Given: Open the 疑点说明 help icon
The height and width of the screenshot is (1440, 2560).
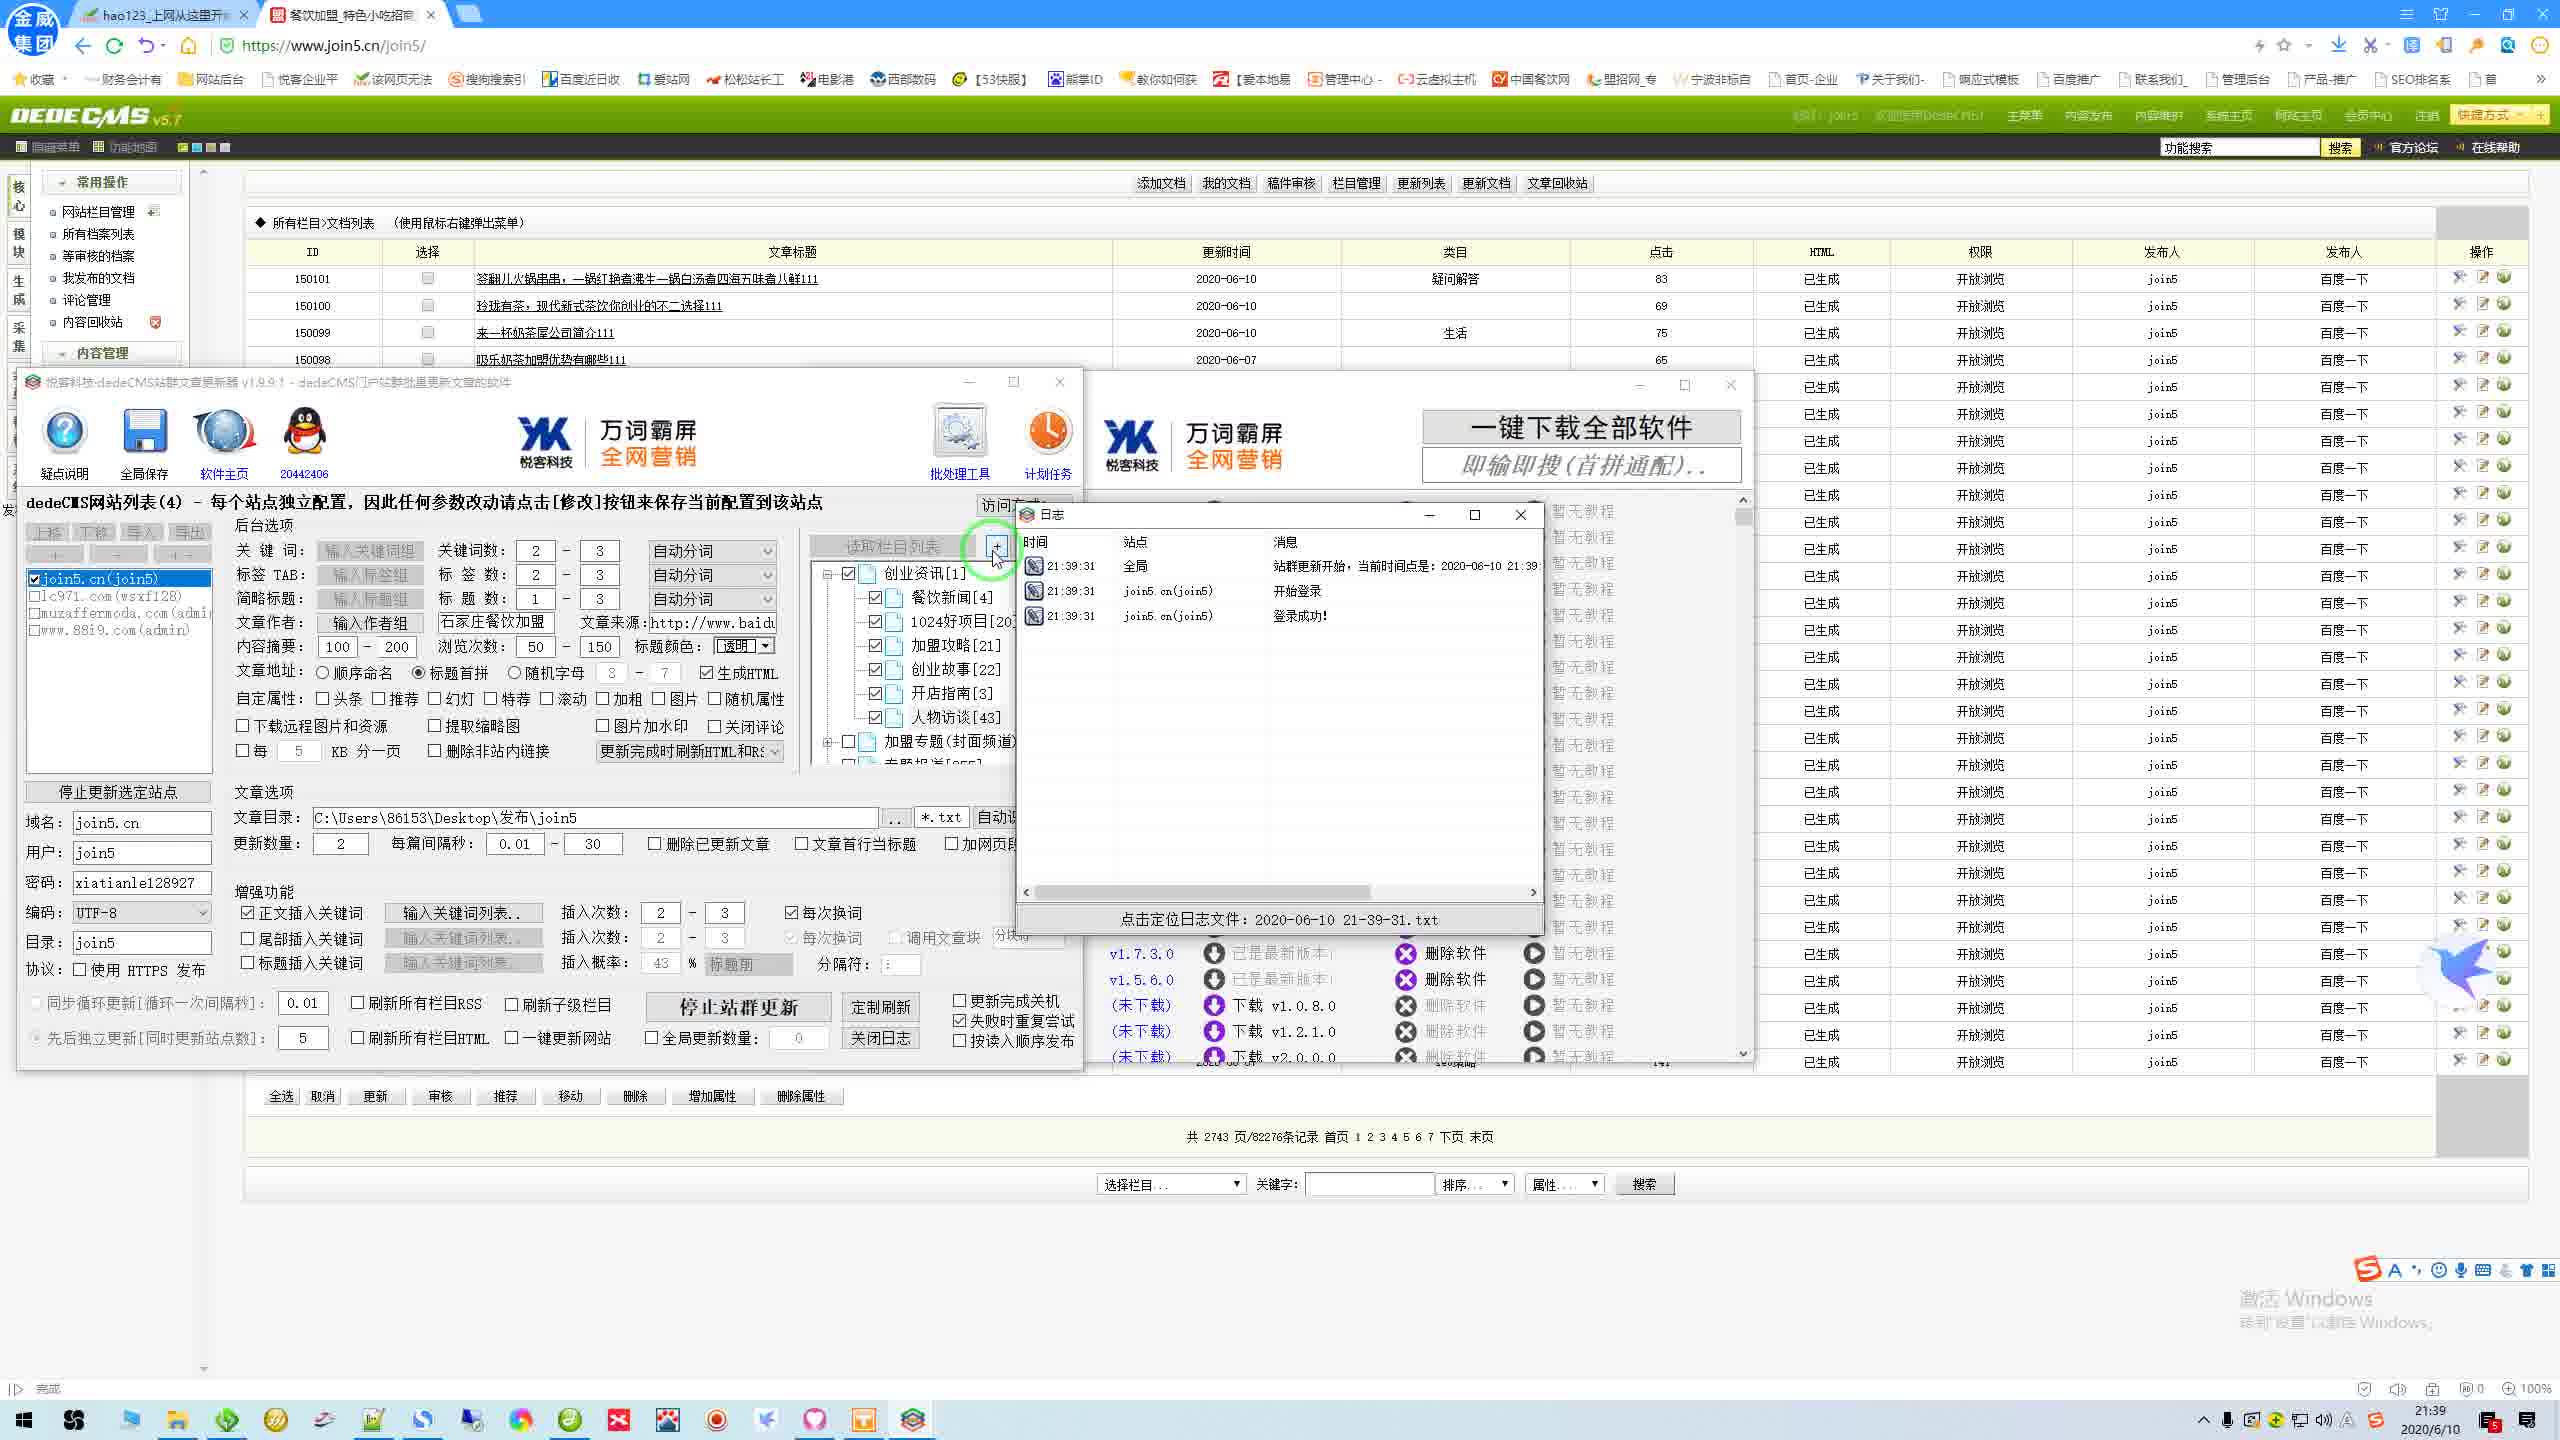Looking at the screenshot, I should point(63,432).
